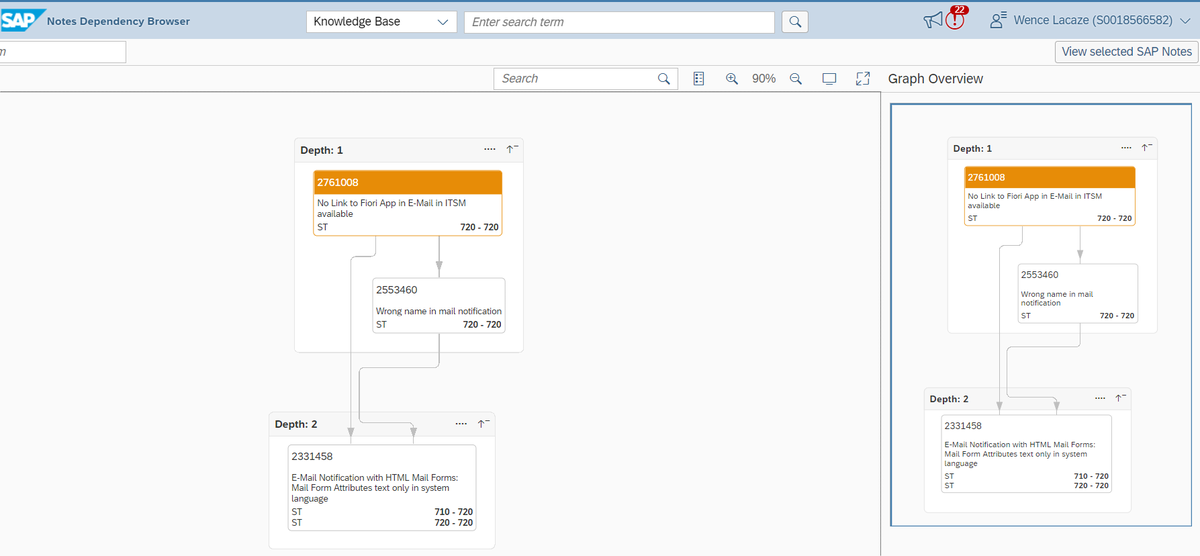Click the magnifier search button in header
Screen dimensions: 1200x556
[795, 22]
